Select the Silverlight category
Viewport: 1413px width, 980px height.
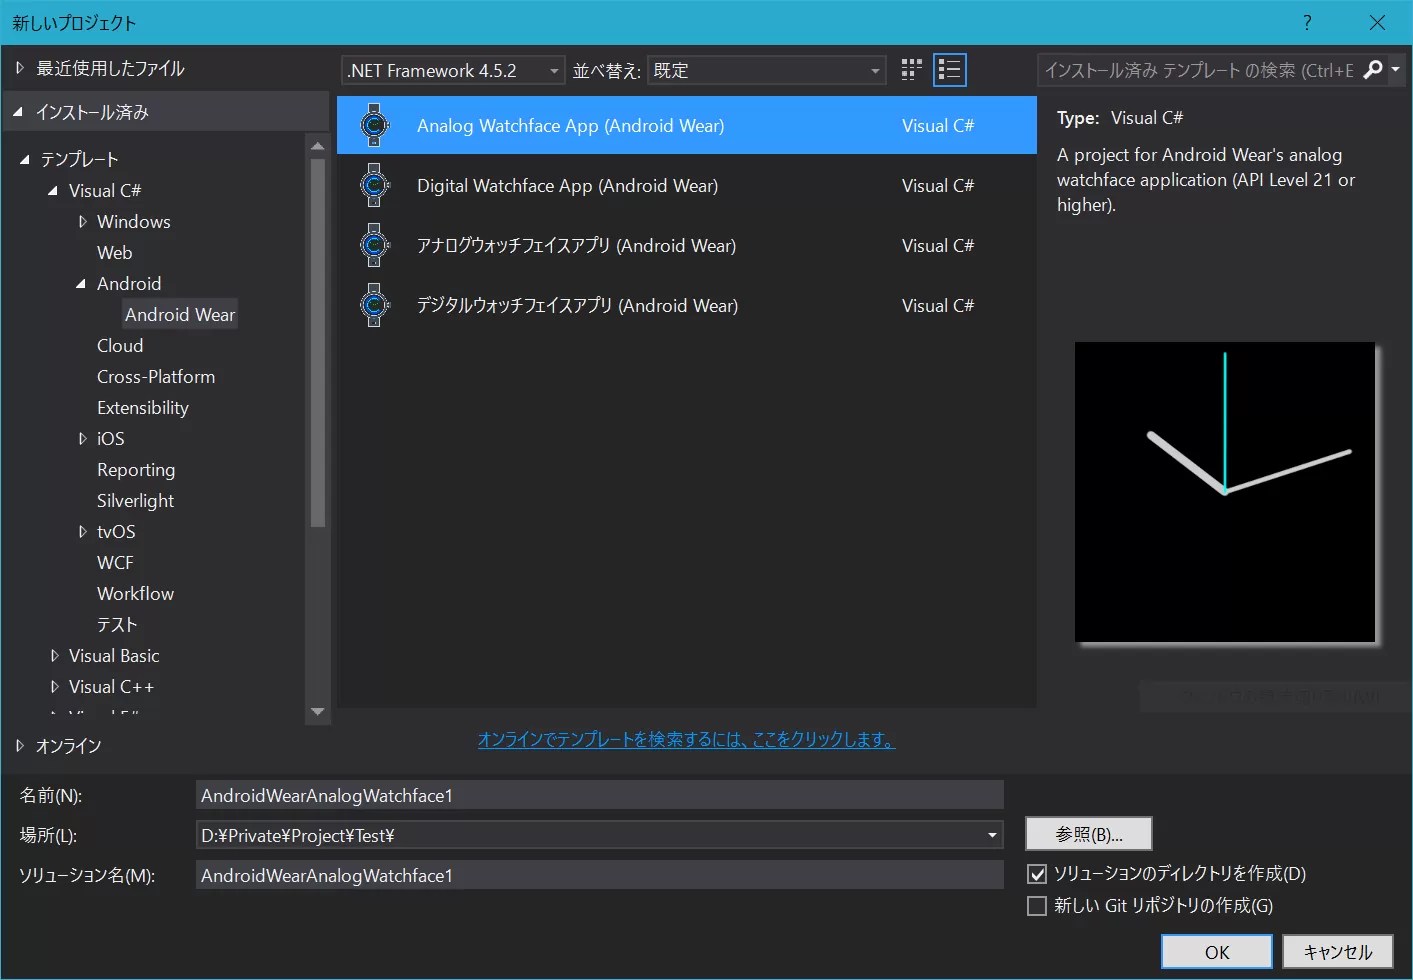(x=135, y=500)
